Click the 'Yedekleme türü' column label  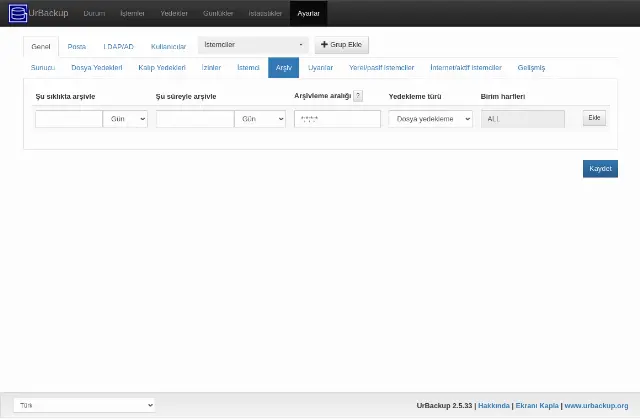pyautogui.click(x=415, y=97)
